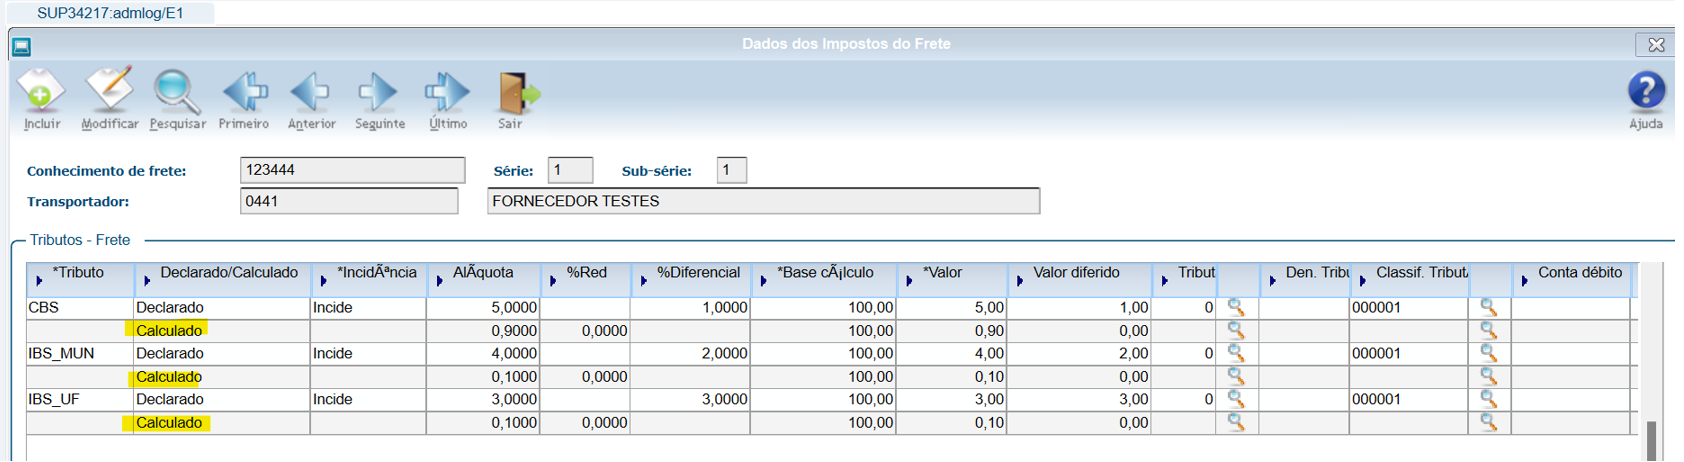Click the Incluir (add) toolbar icon
Viewport: 1684px width, 462px height.
41,92
